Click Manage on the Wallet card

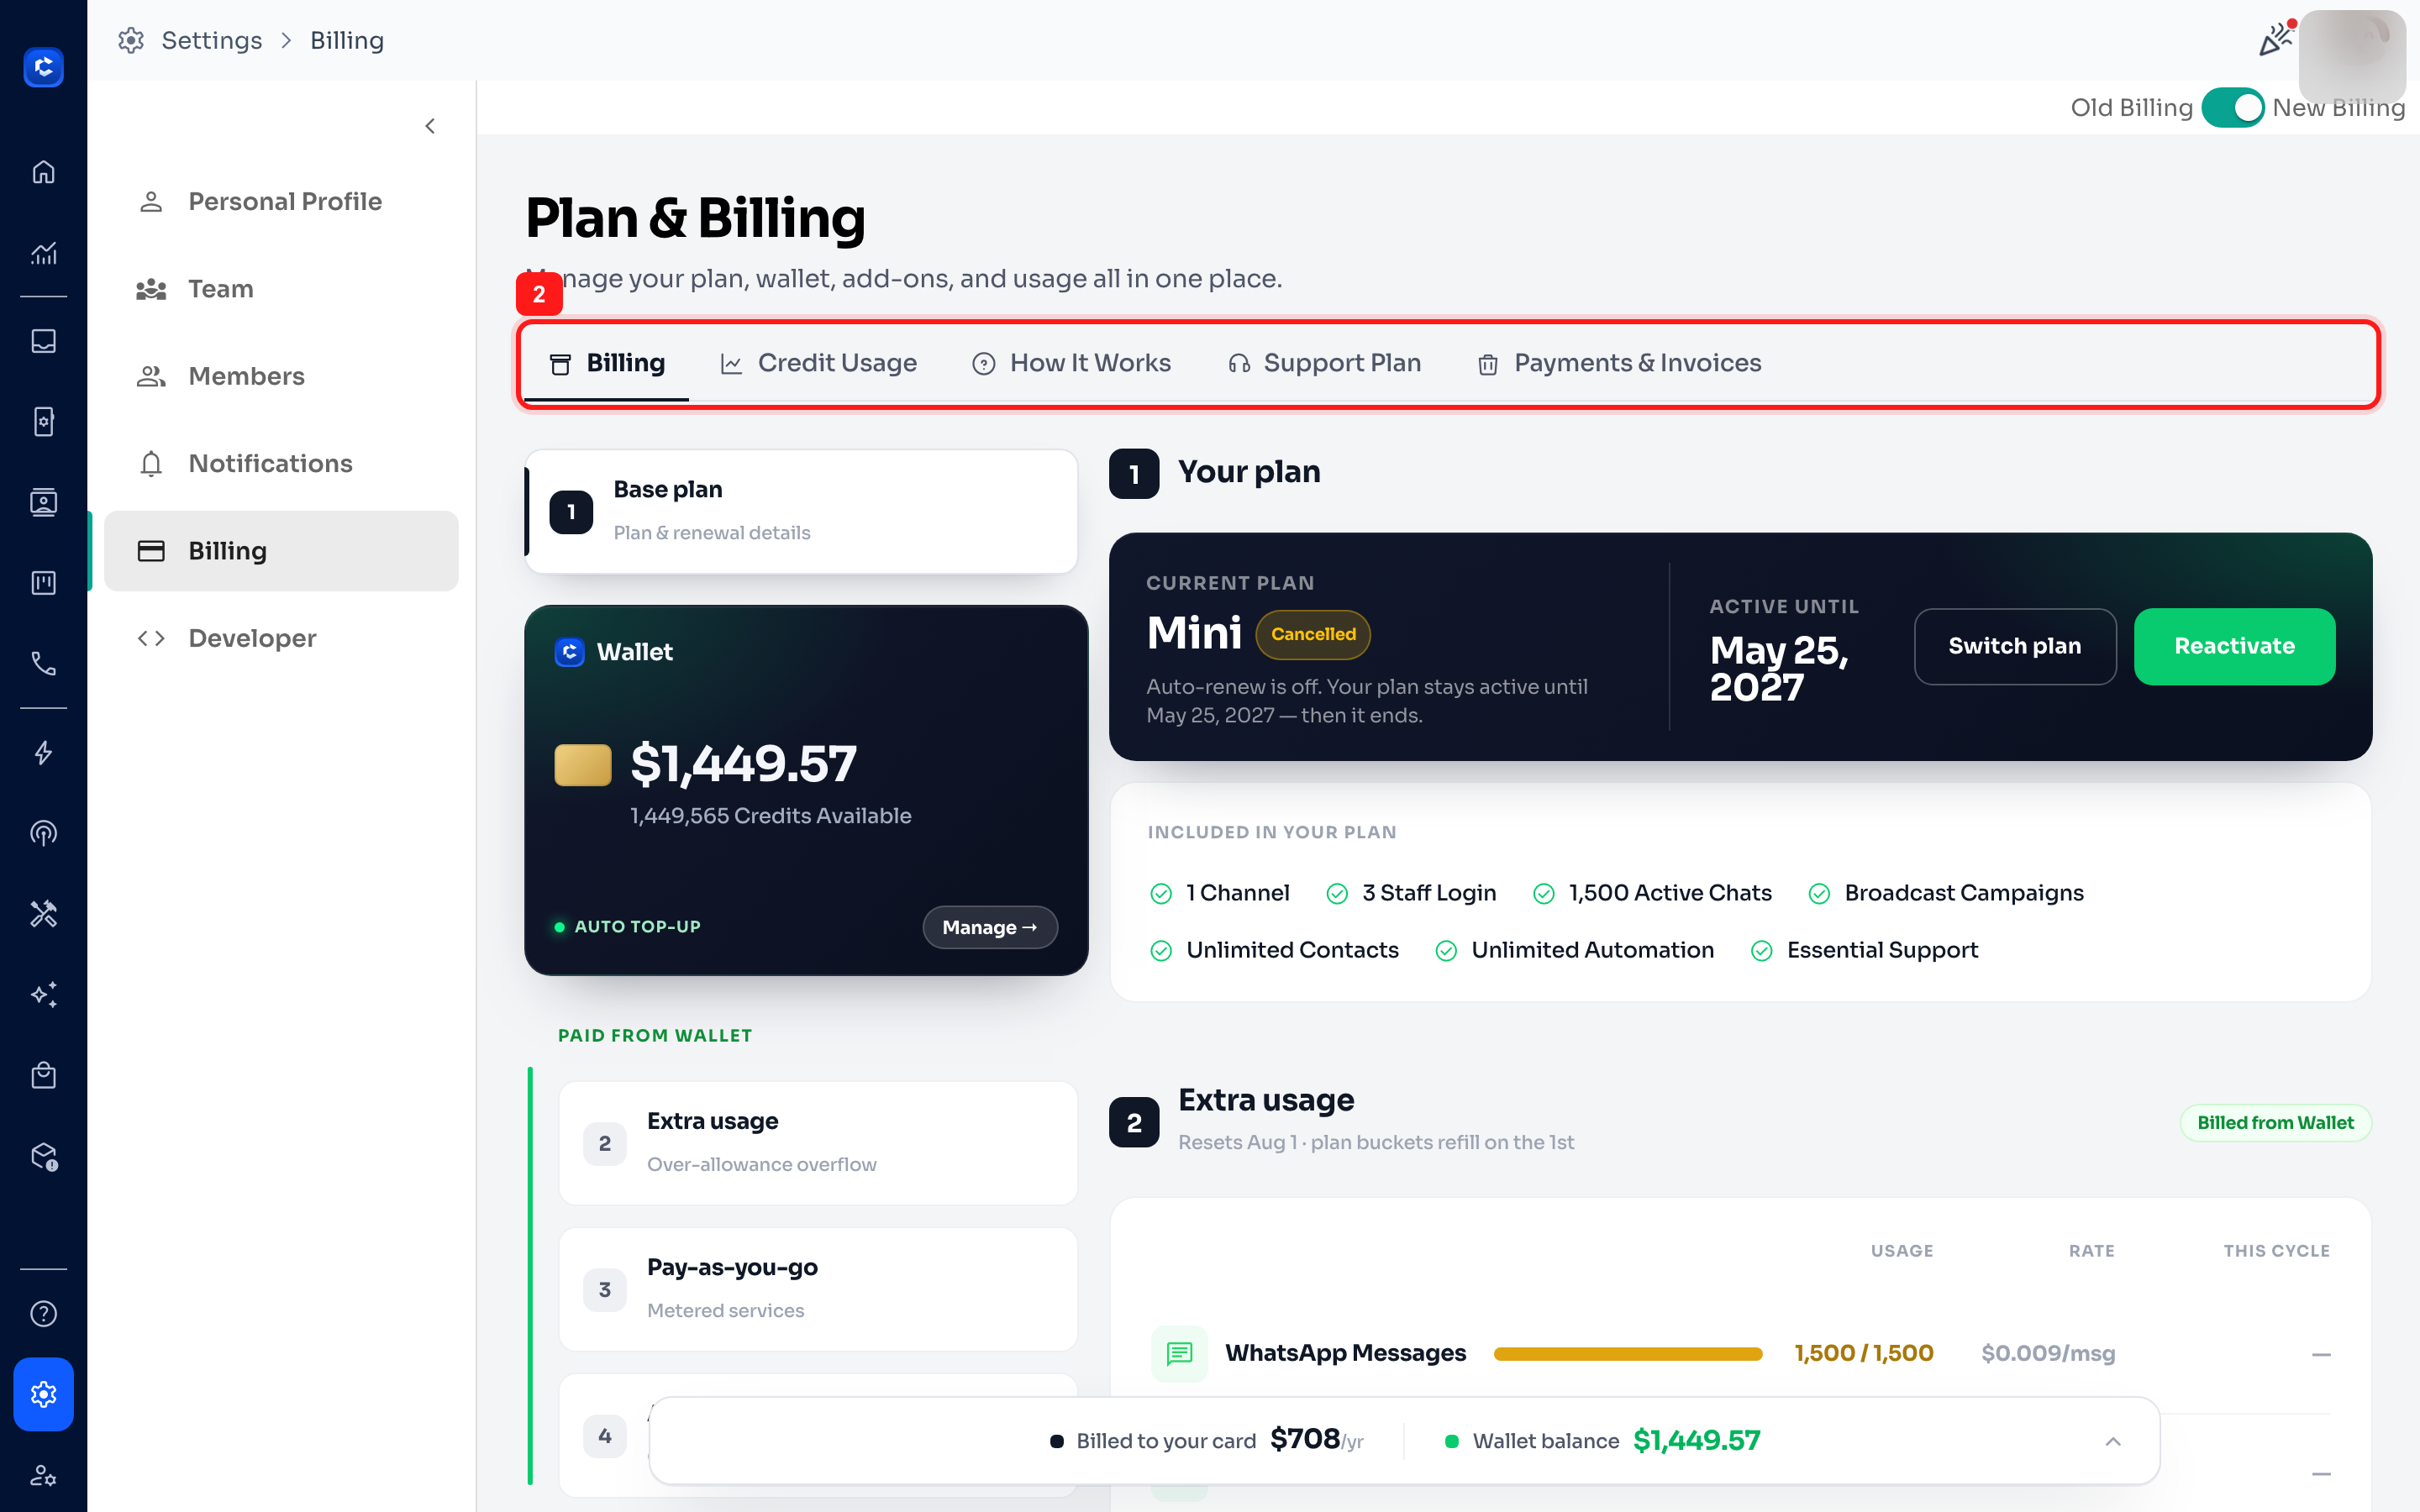coord(989,927)
